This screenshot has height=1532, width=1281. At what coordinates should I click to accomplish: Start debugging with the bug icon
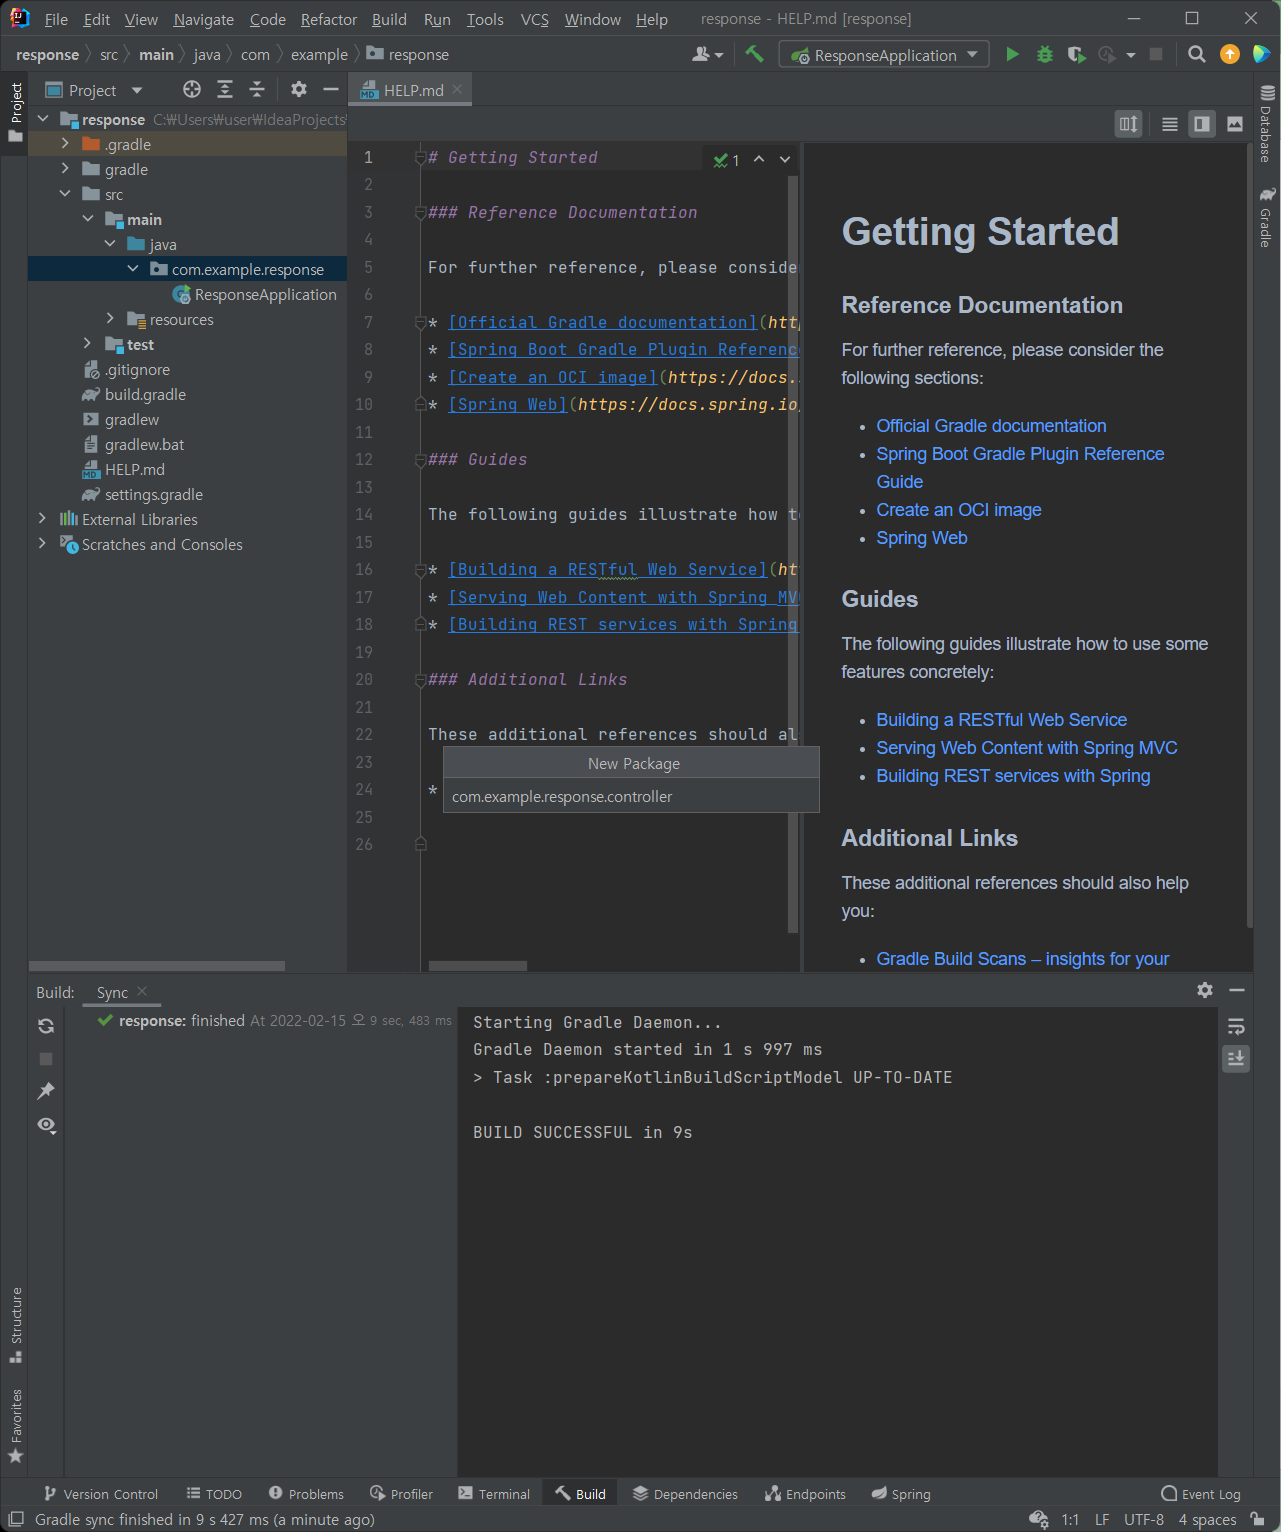[1045, 54]
